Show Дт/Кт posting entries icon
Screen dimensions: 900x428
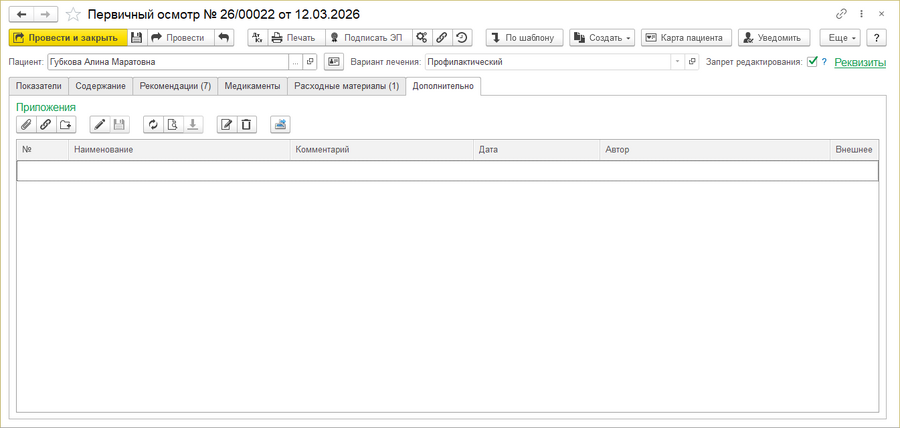point(258,38)
